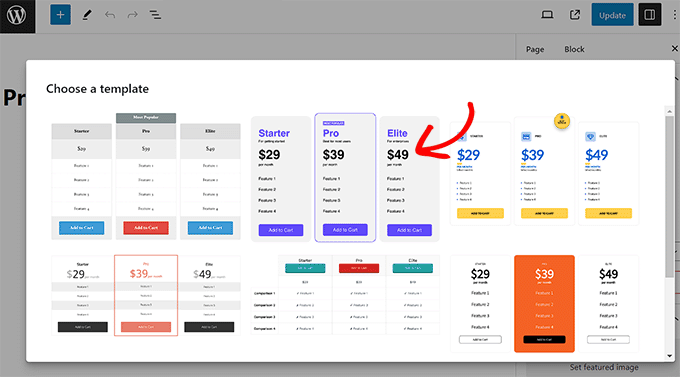
Task: Open the WordPress logo menu
Action: 17,16
